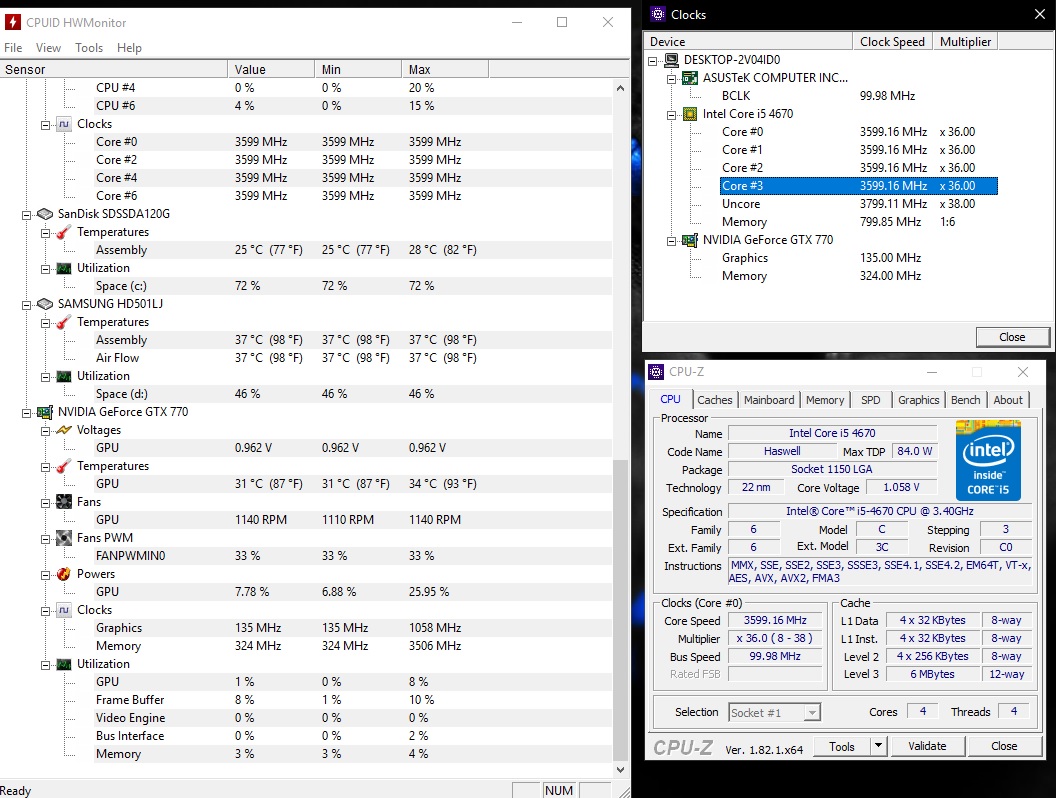Image resolution: width=1056 pixels, height=798 pixels.
Task: Click the HWMonitor scrollbar up arrow
Action: (x=620, y=88)
